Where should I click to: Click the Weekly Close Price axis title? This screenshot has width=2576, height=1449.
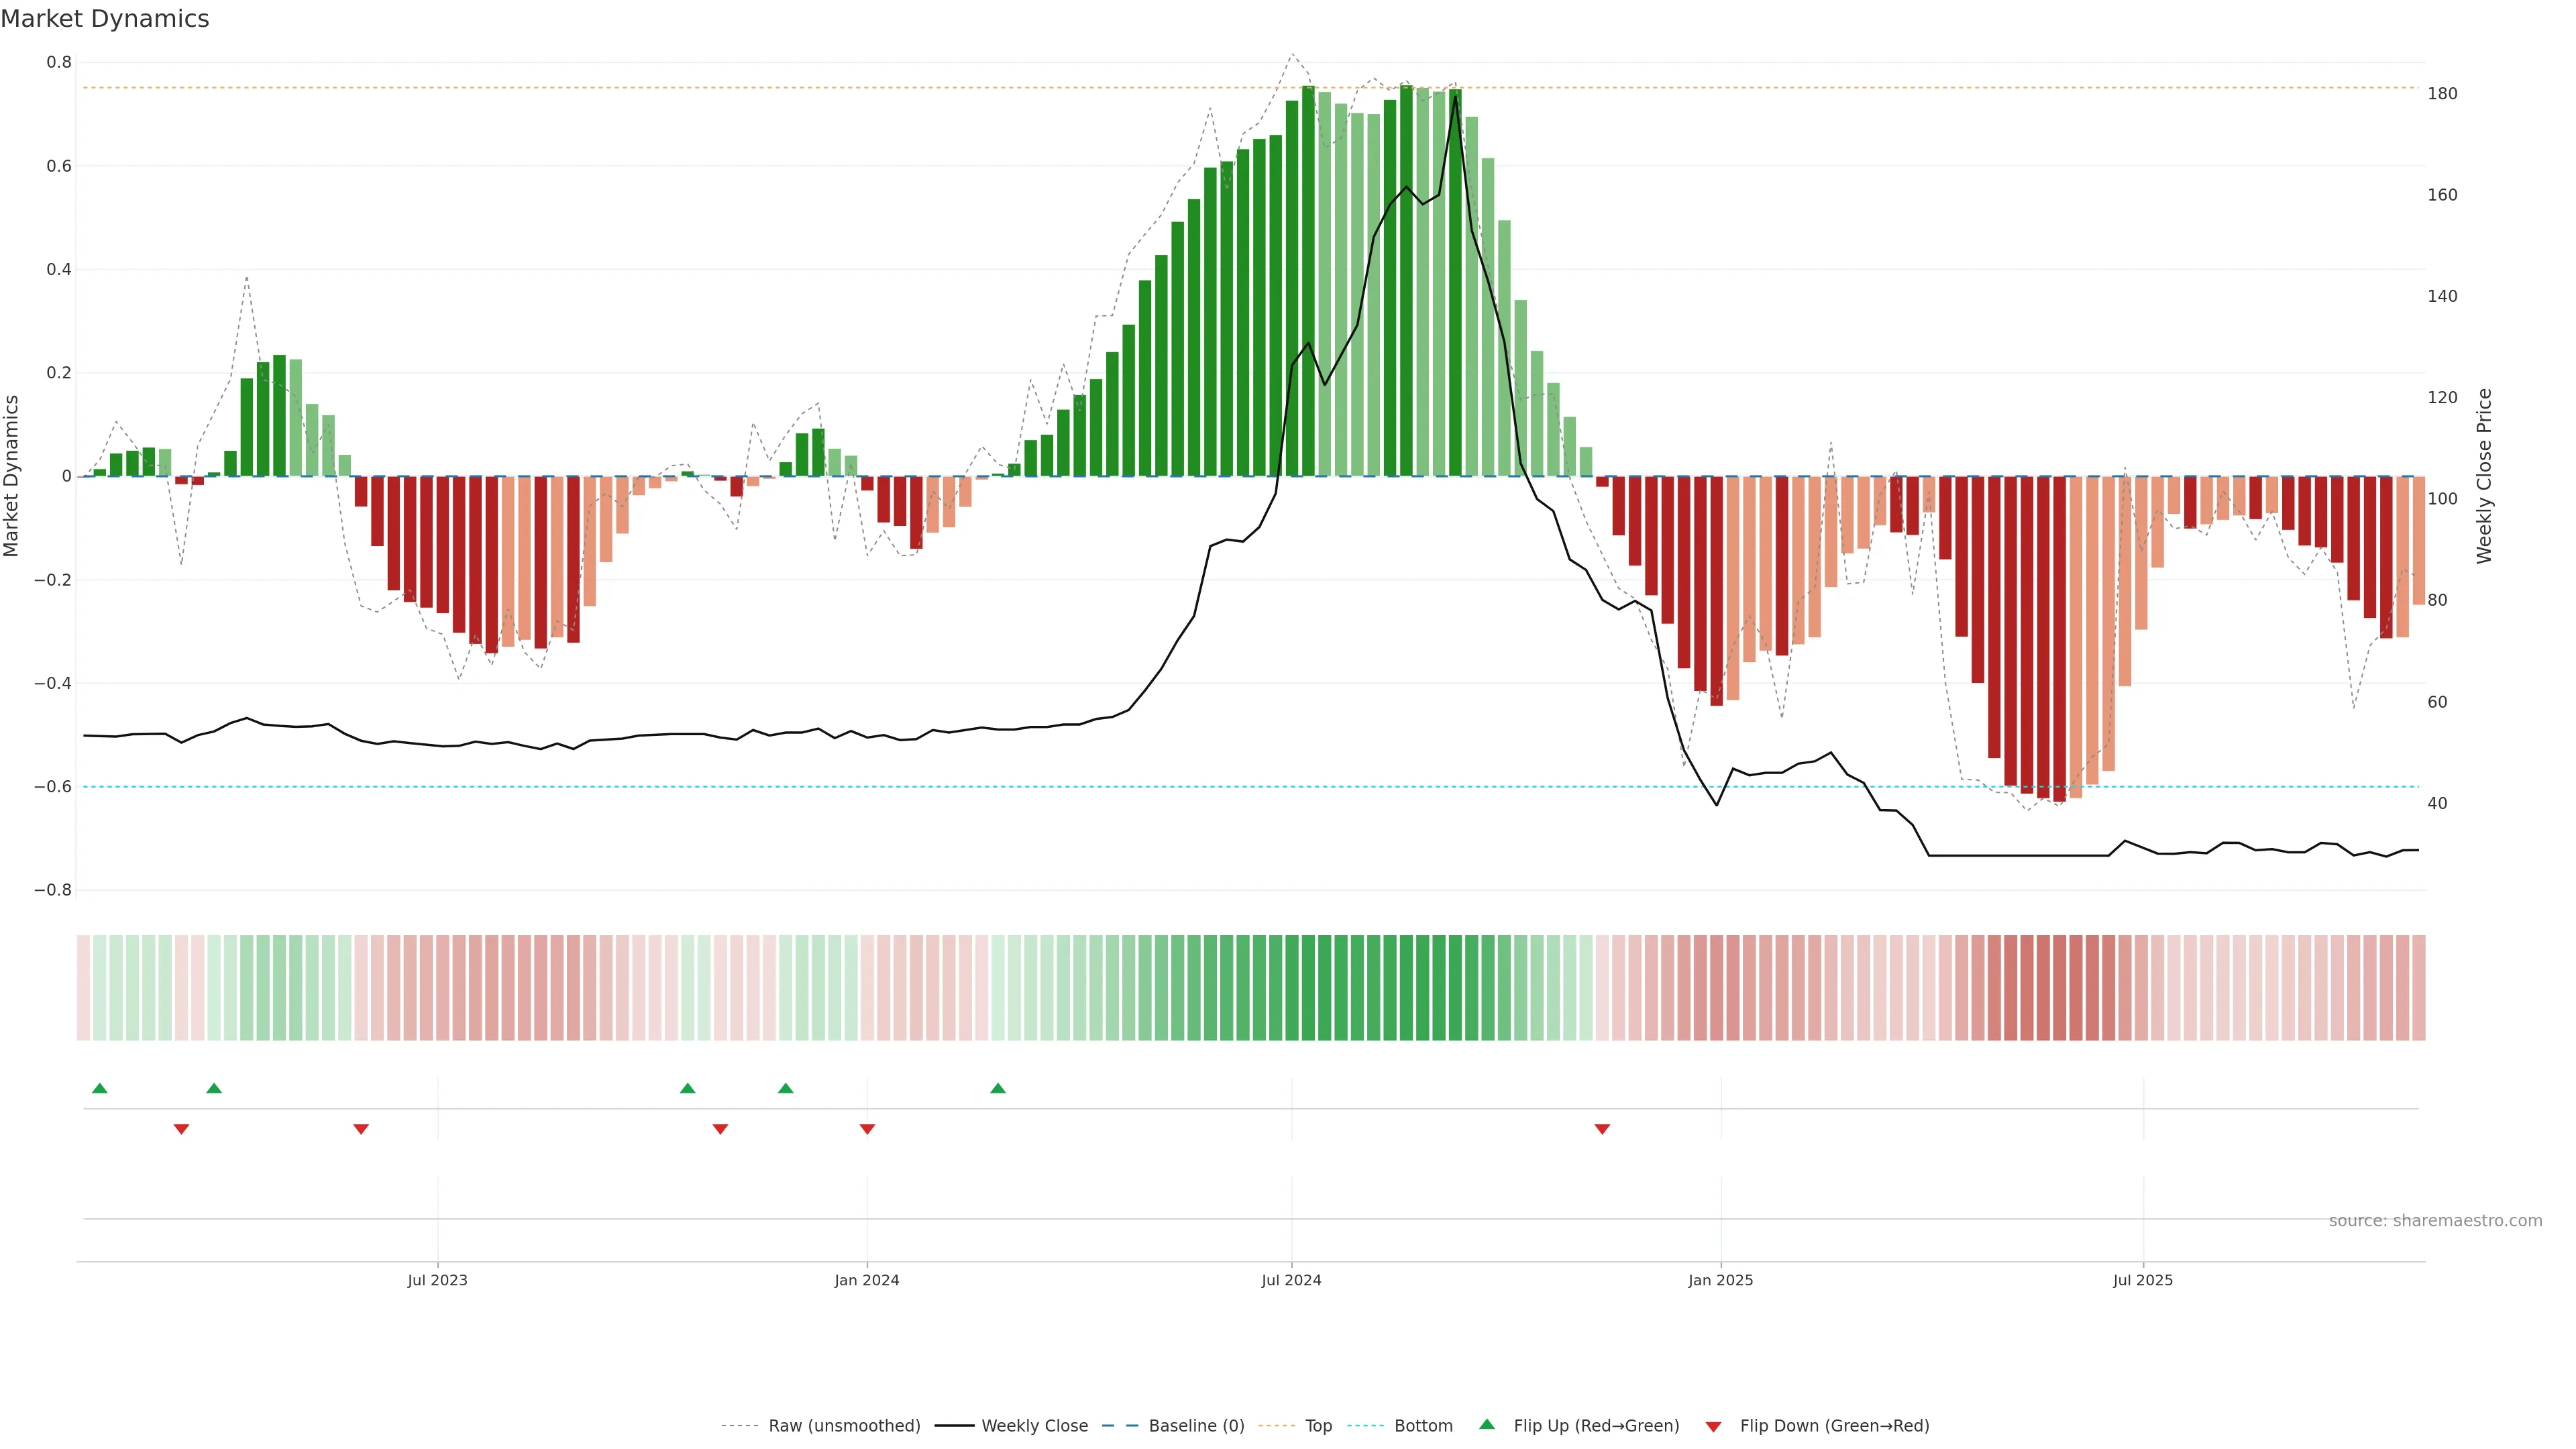[x=2484, y=476]
